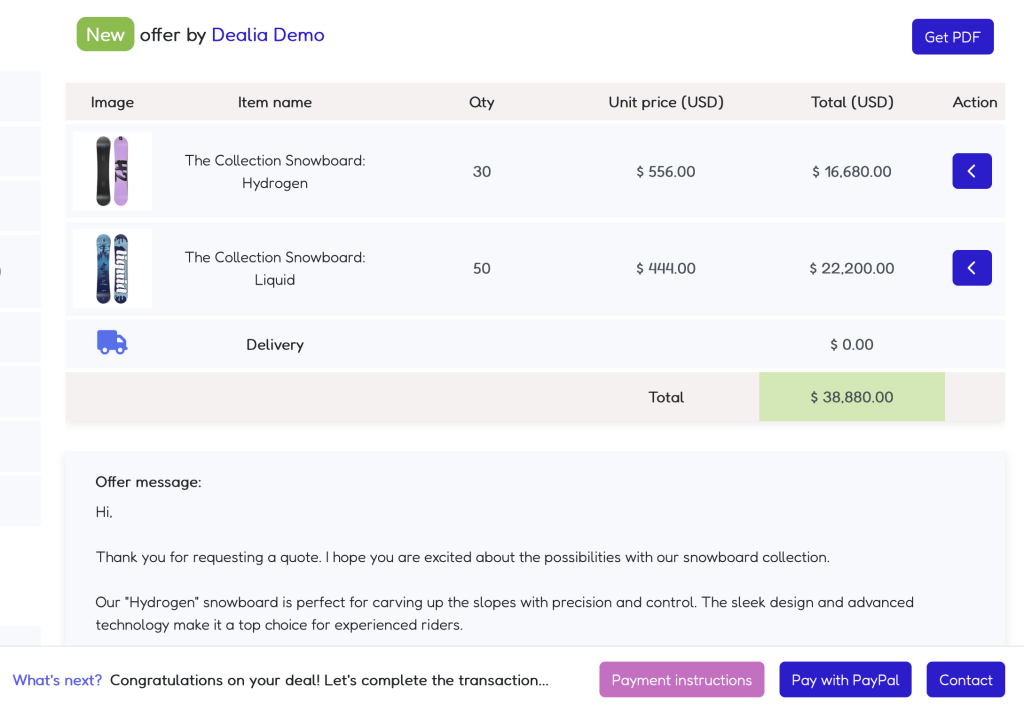Click unit price $ 556.00
Screen dimensions: 1024x718
click(x=665, y=172)
